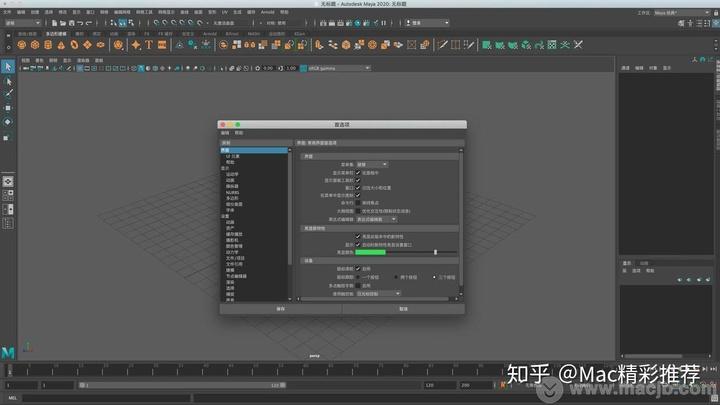Click the Insert Edge Loop shelf icon
This screenshot has width=720, height=405.
click(456, 45)
